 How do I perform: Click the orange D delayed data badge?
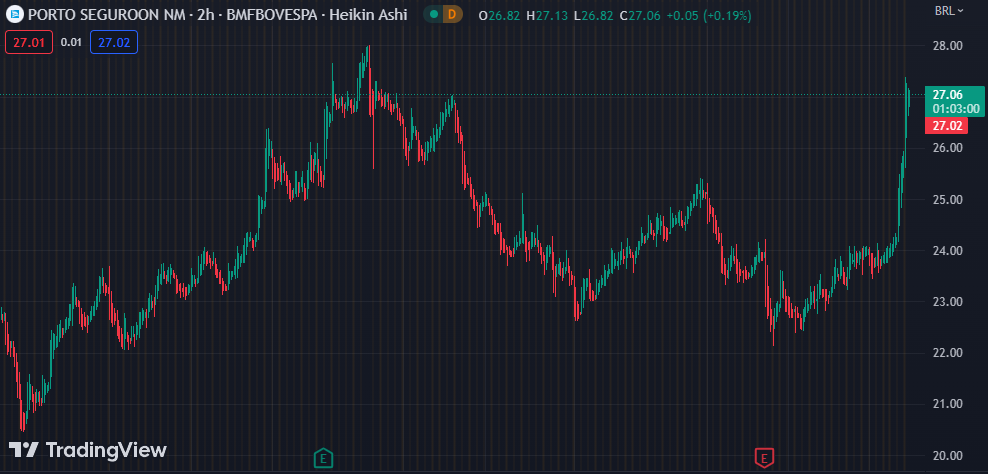[452, 14]
